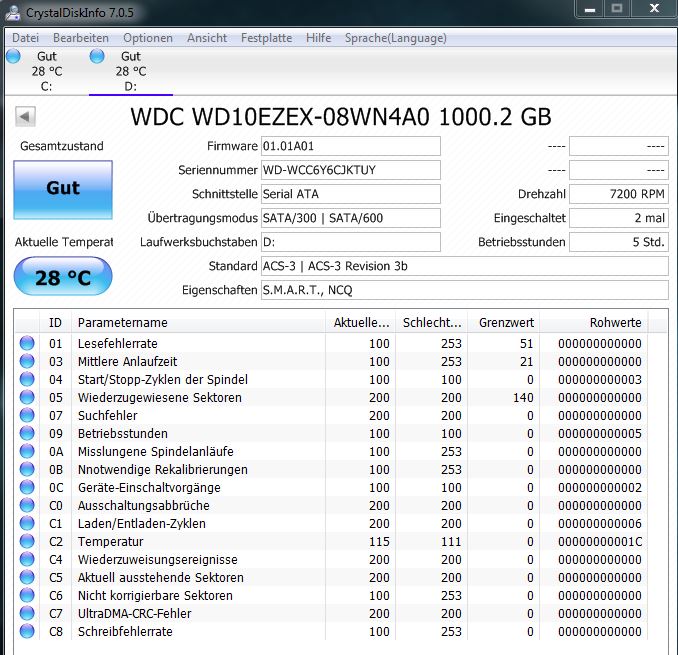Click status orb for UltraDMA-CRC-Fehler
Viewport: 678px width, 655px height.
click(27, 613)
